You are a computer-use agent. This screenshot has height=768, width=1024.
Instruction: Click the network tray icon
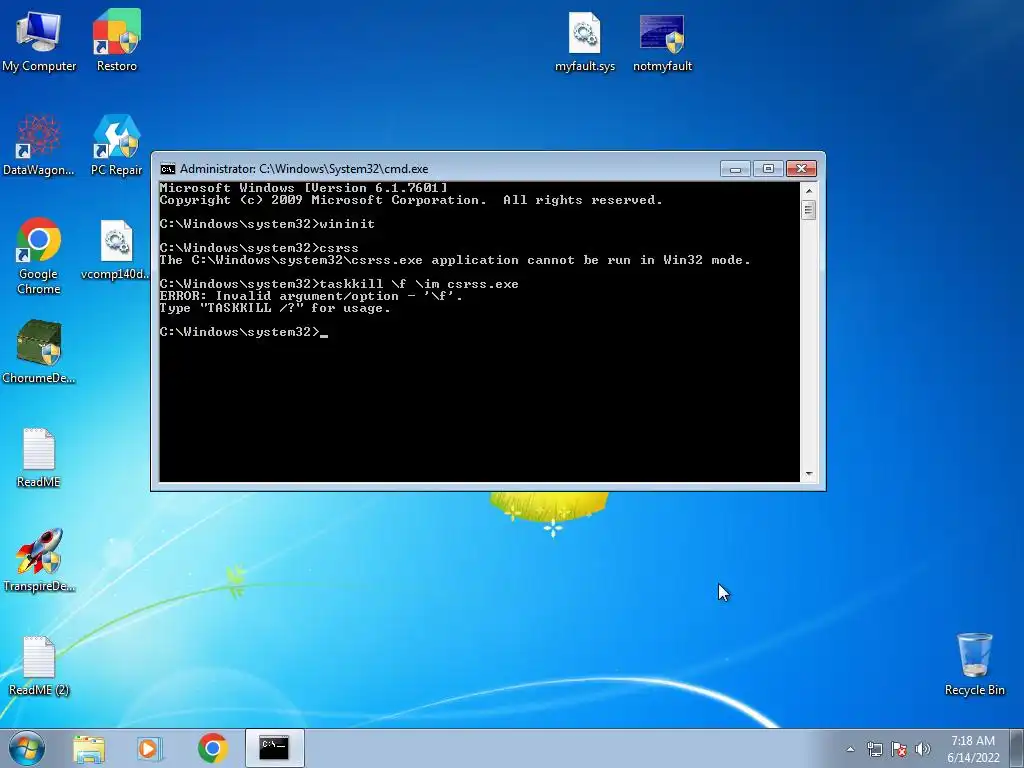point(874,749)
